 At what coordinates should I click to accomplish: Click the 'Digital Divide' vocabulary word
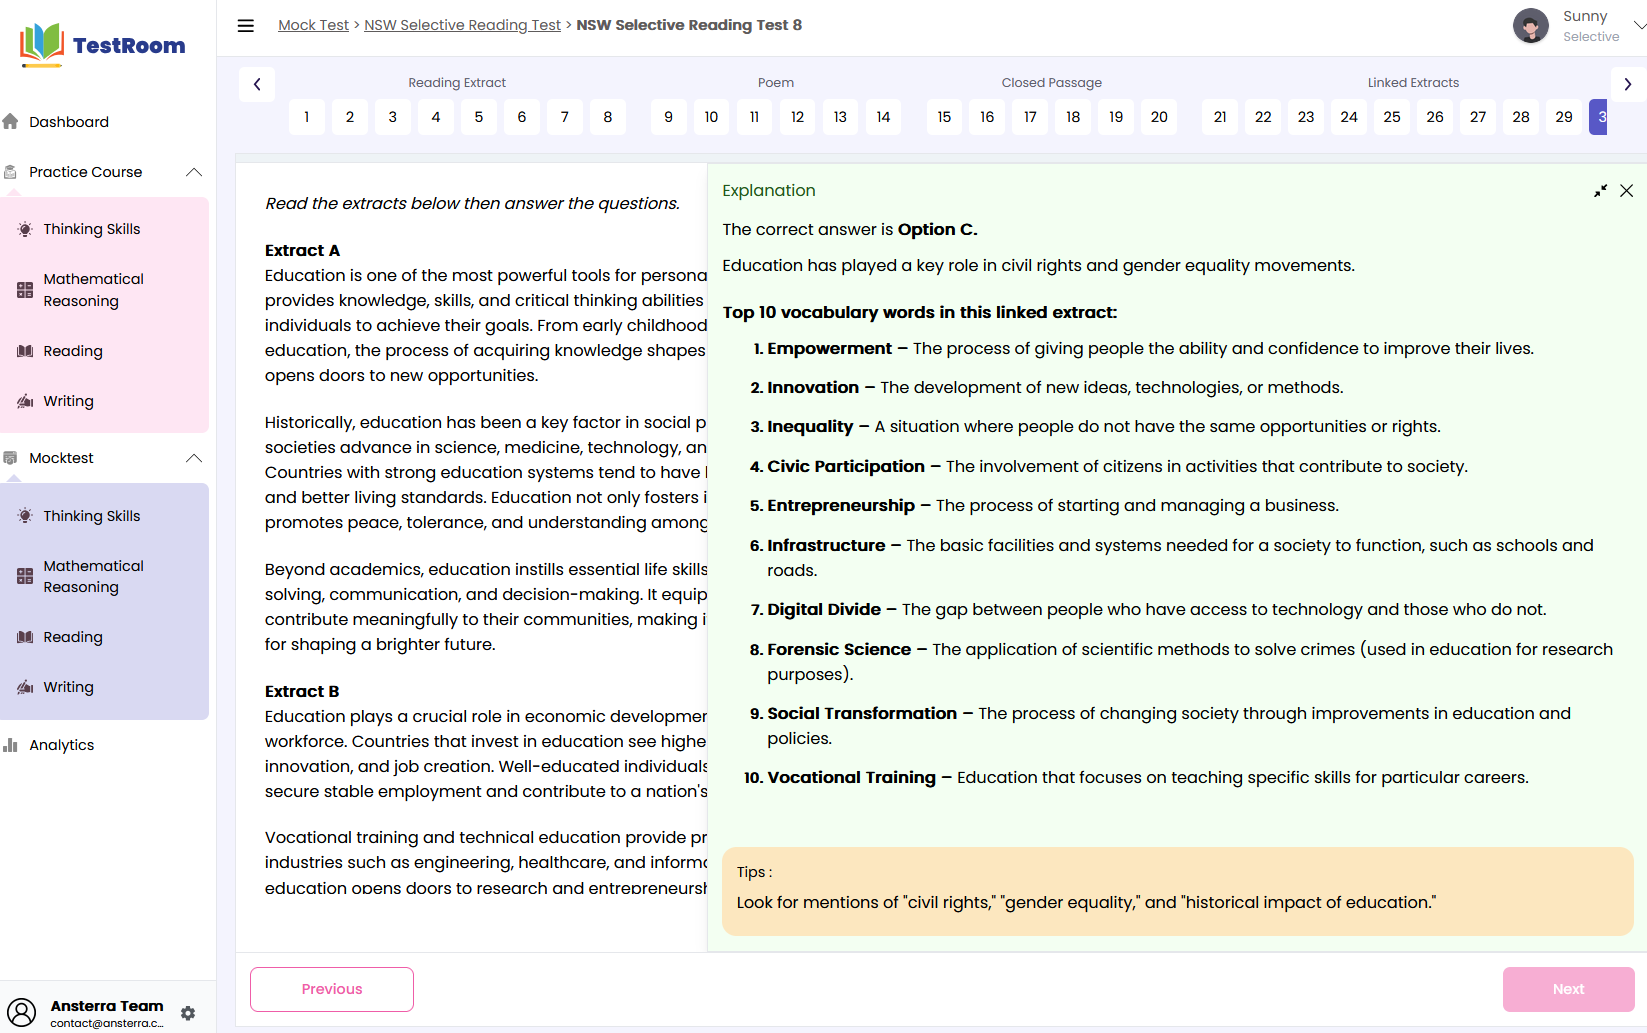[x=824, y=609]
